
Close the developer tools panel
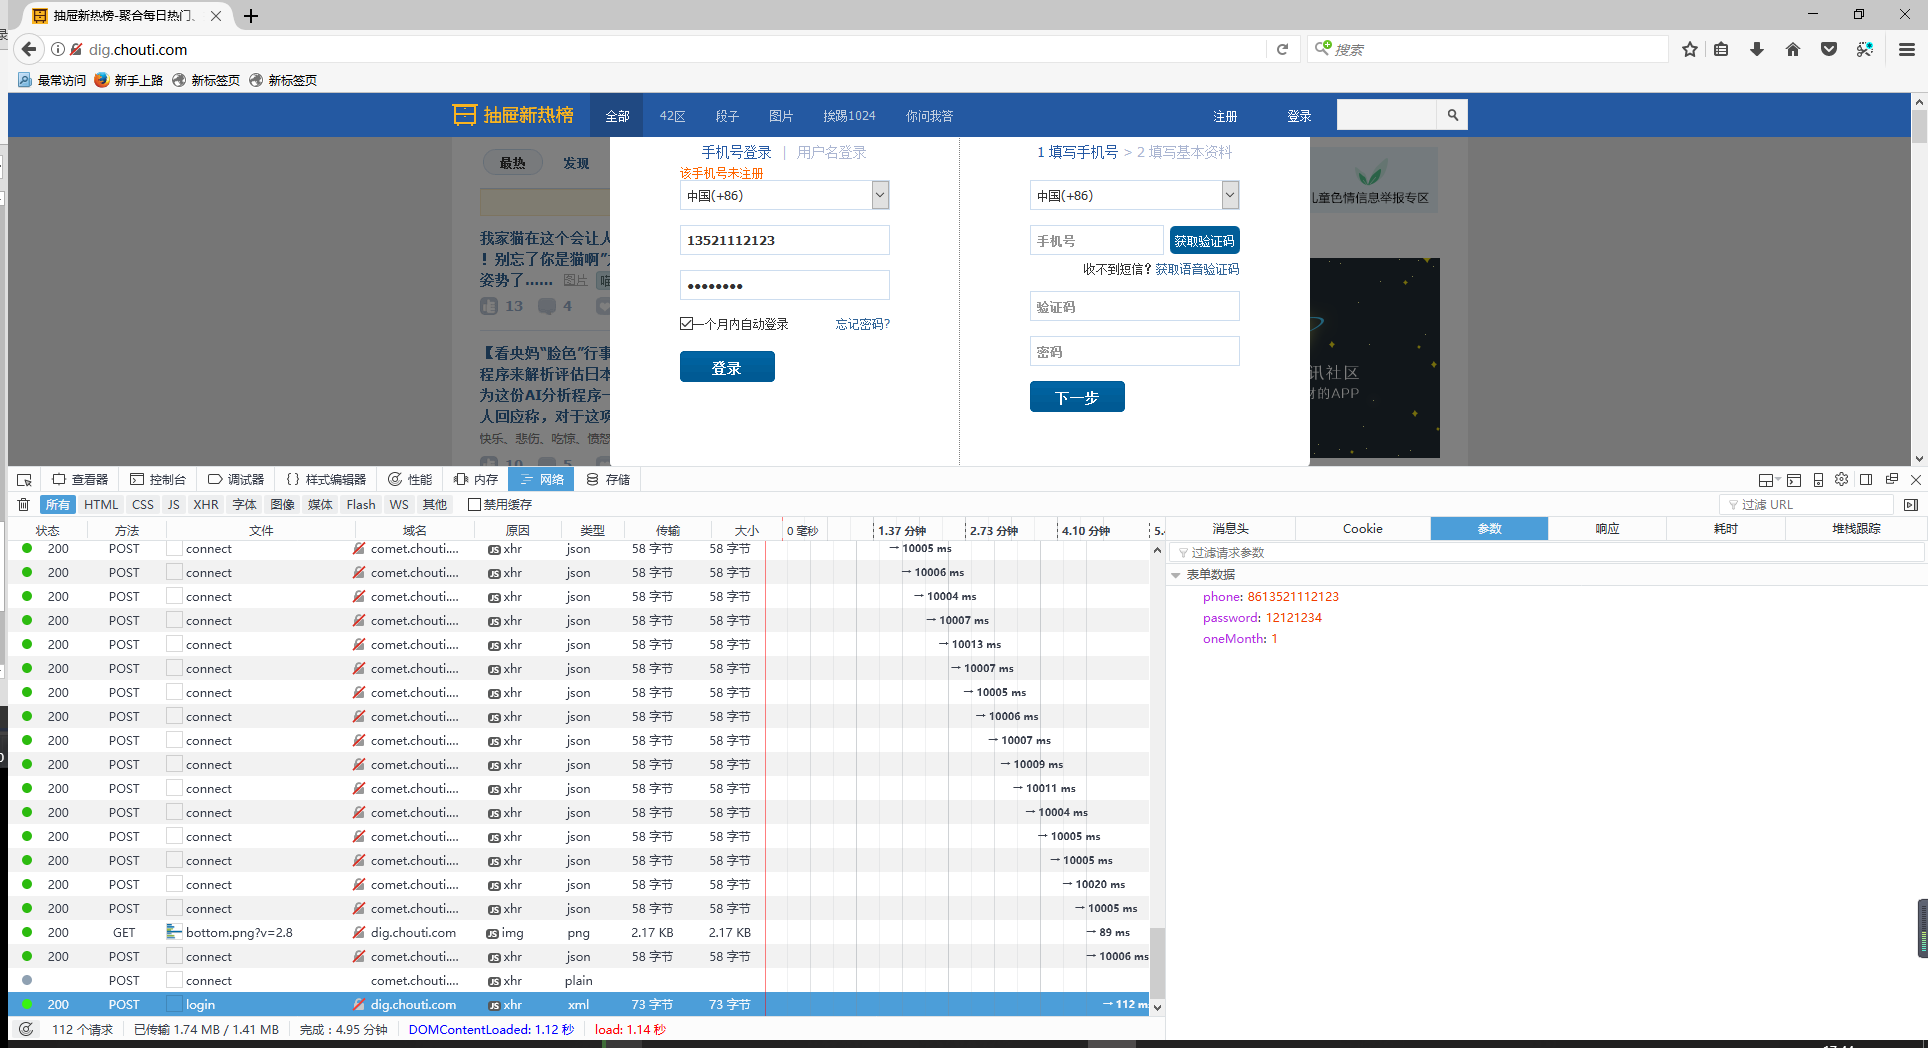1916,480
